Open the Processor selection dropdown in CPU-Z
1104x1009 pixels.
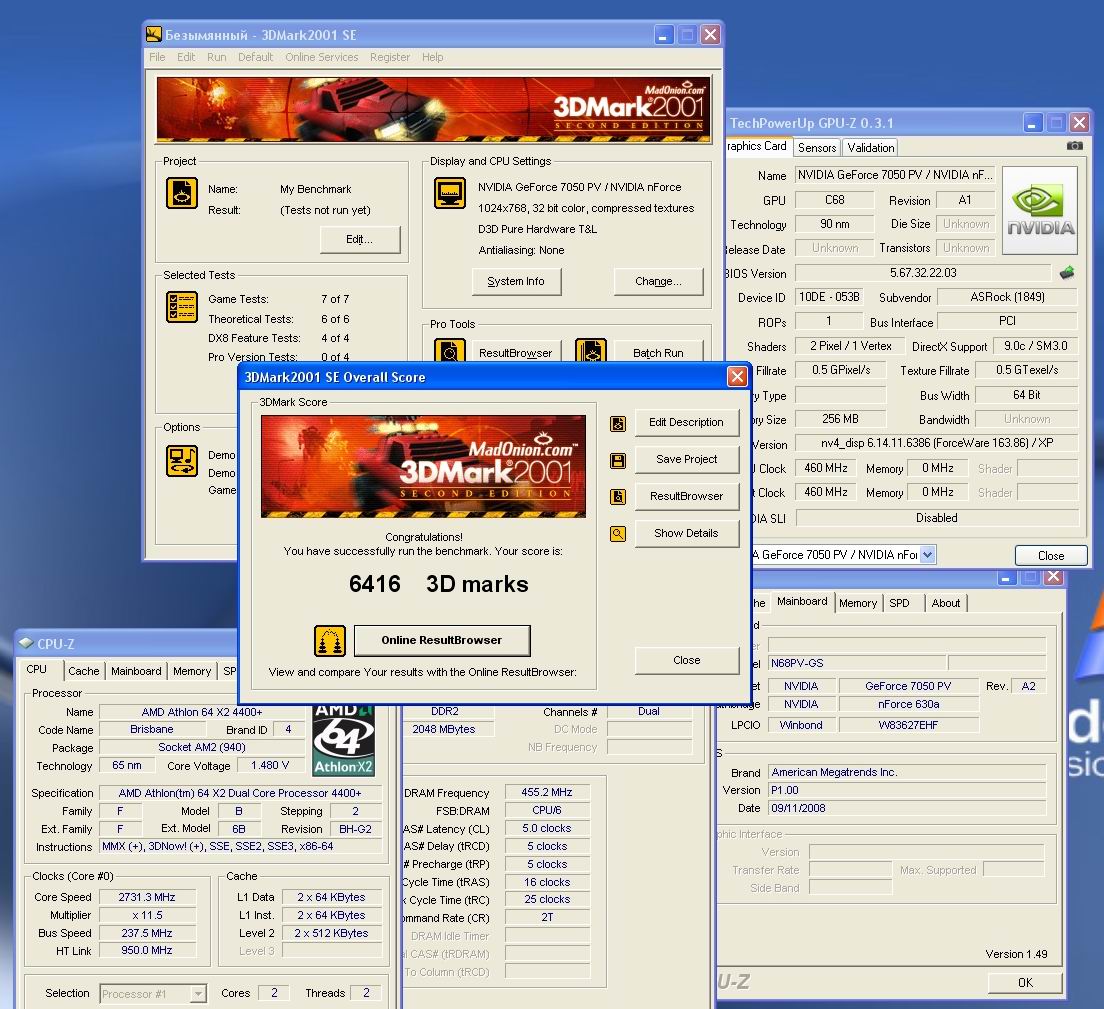coord(199,994)
